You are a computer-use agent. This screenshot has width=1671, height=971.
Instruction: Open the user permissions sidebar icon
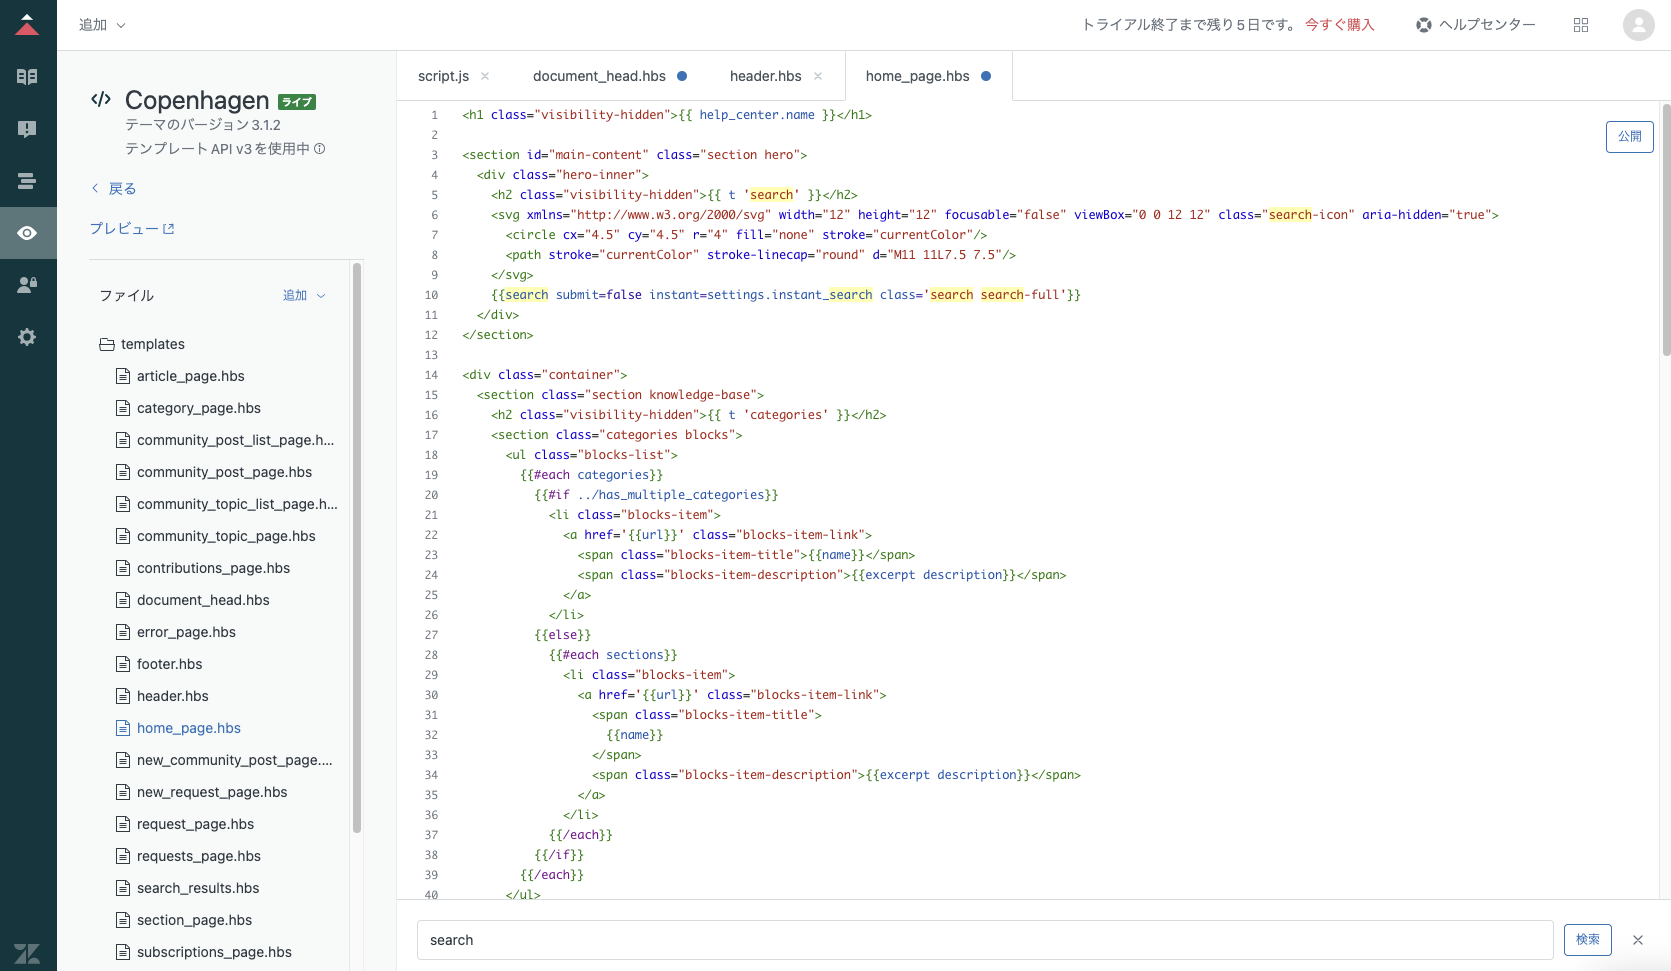click(27, 285)
